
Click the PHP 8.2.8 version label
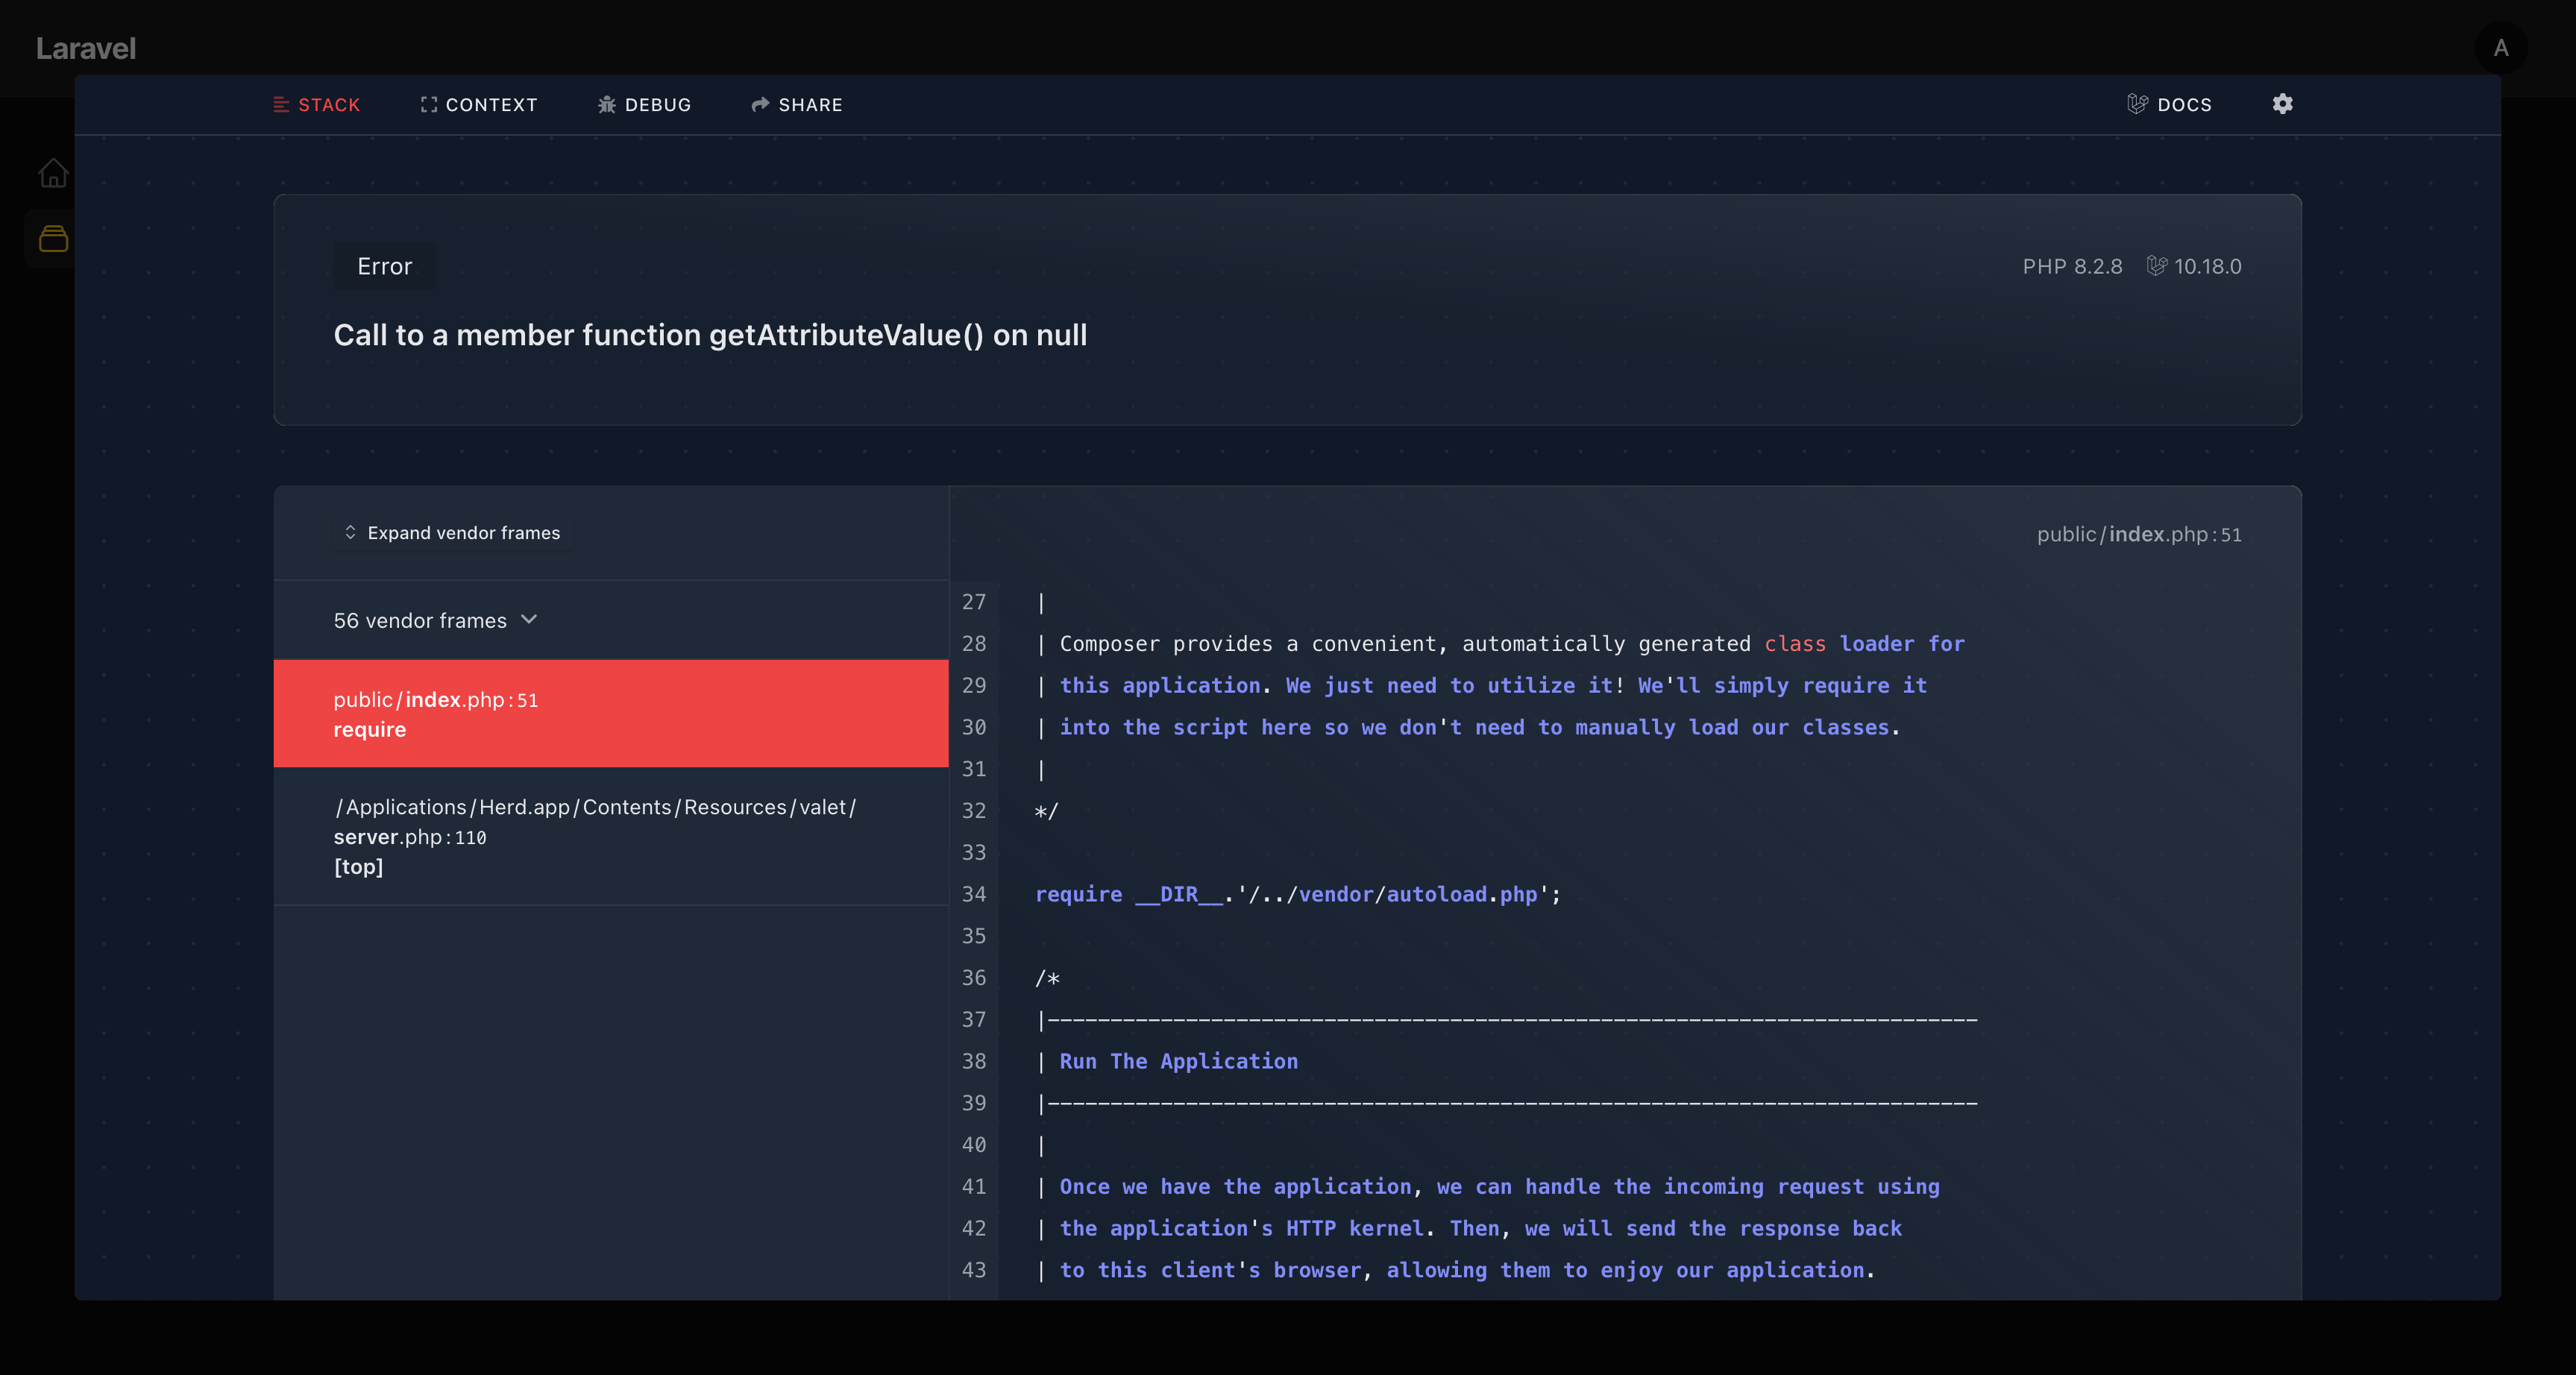tap(2072, 266)
